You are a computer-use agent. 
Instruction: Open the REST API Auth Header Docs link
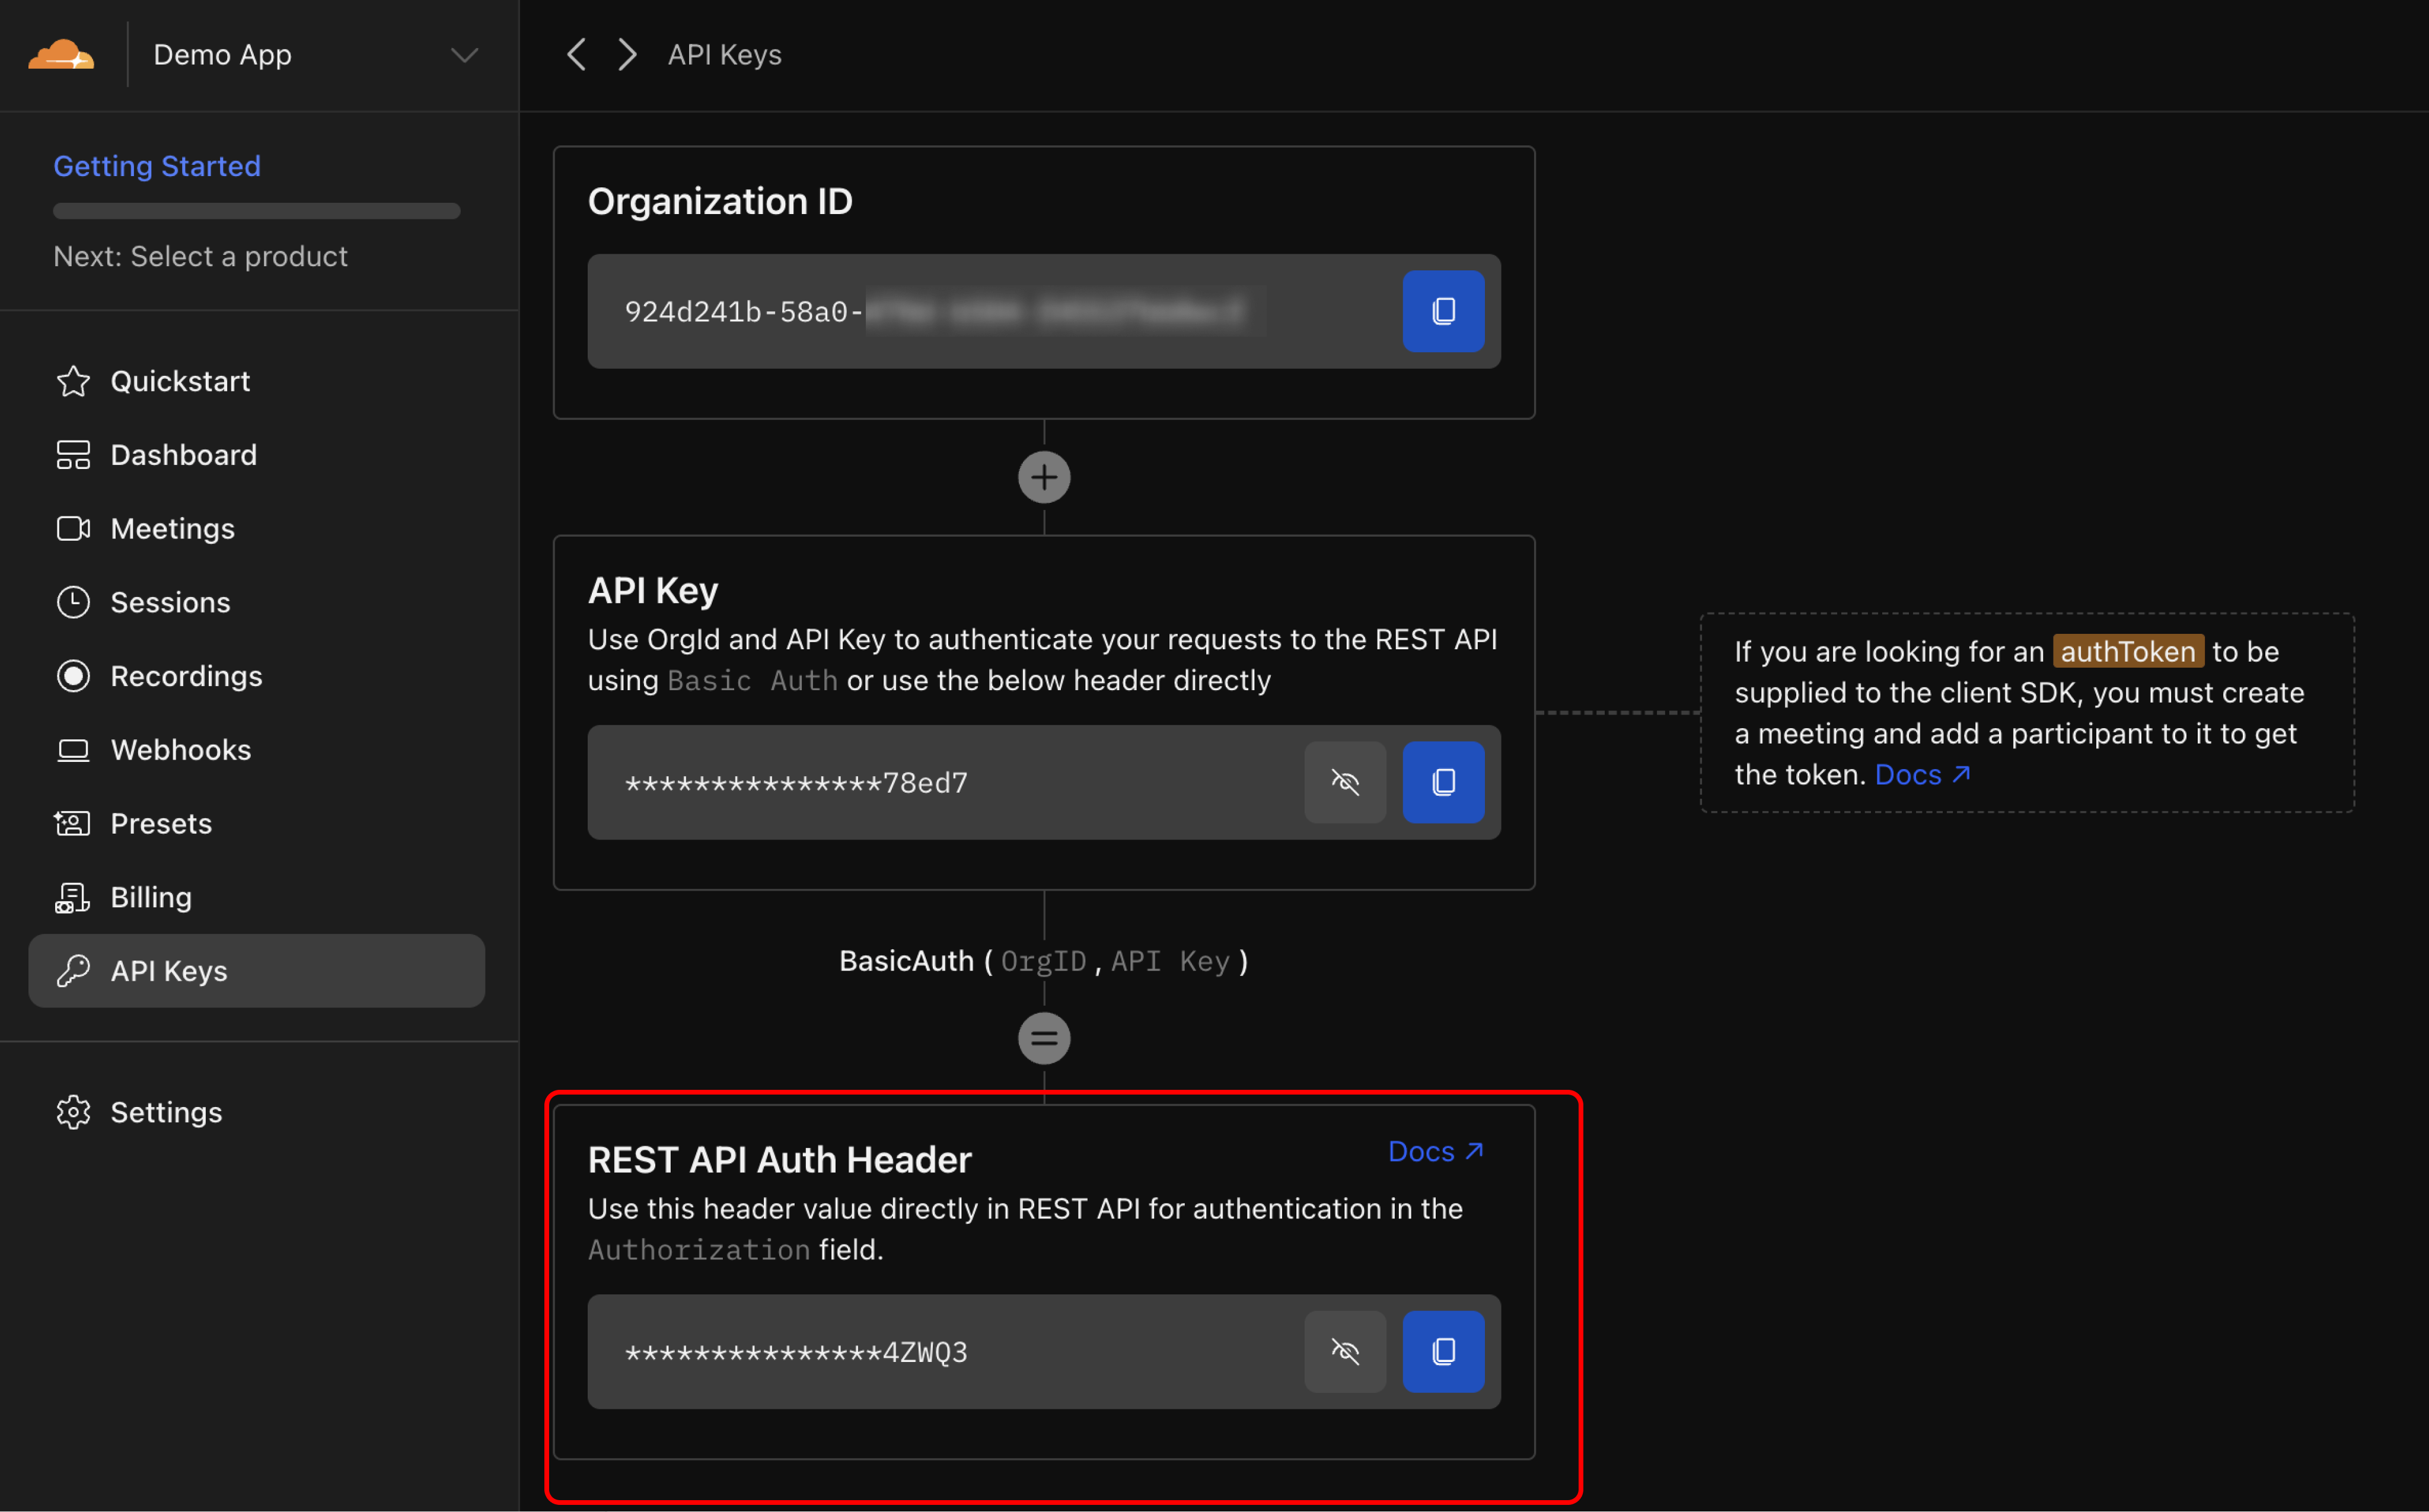[x=1436, y=1151]
